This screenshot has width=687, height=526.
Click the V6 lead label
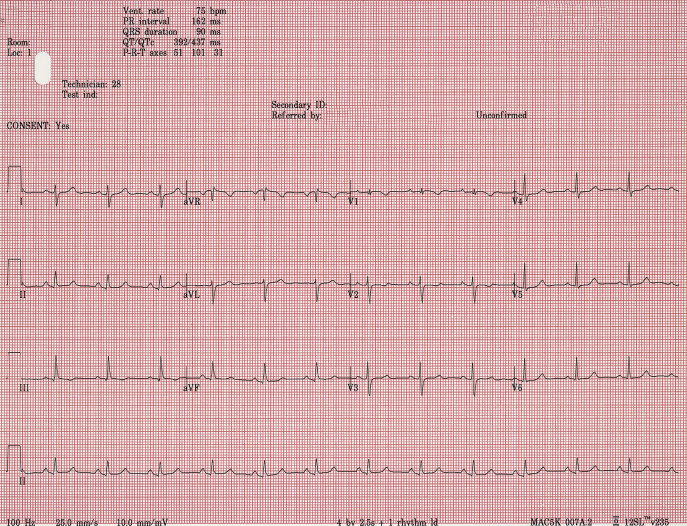[517, 387]
